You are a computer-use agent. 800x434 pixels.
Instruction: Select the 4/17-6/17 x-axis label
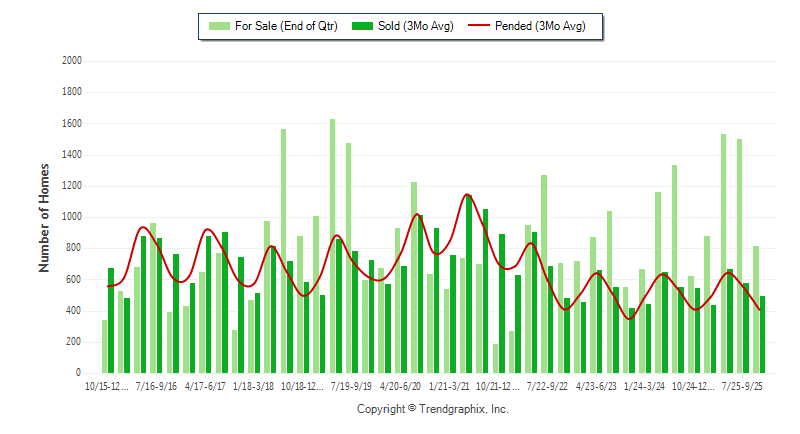coord(204,386)
